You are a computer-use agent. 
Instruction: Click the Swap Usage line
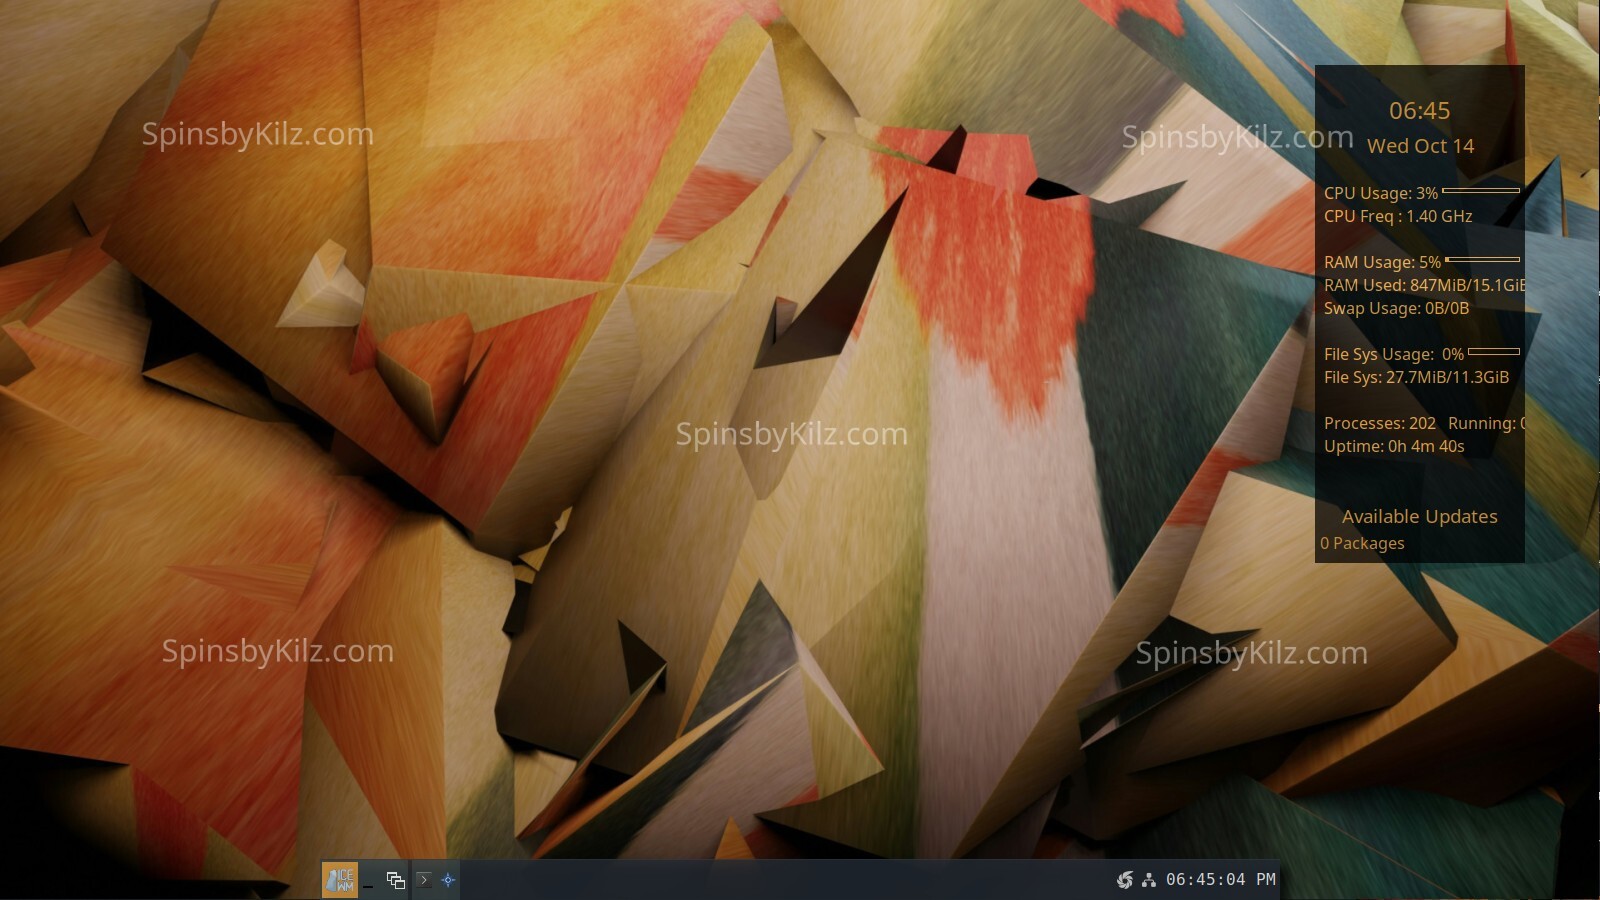(1396, 308)
